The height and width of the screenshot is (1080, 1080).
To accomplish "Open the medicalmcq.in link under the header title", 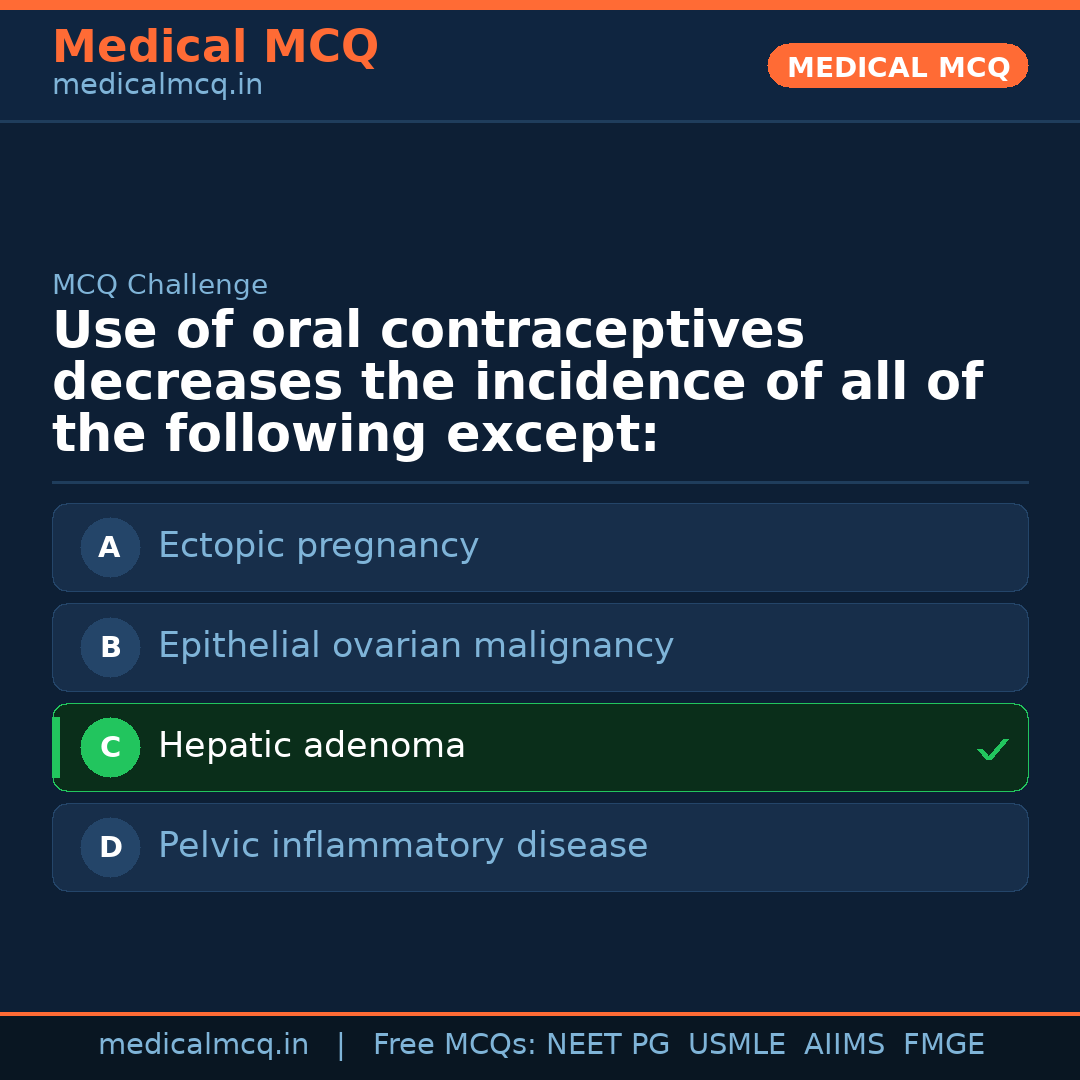I will click(x=157, y=86).
